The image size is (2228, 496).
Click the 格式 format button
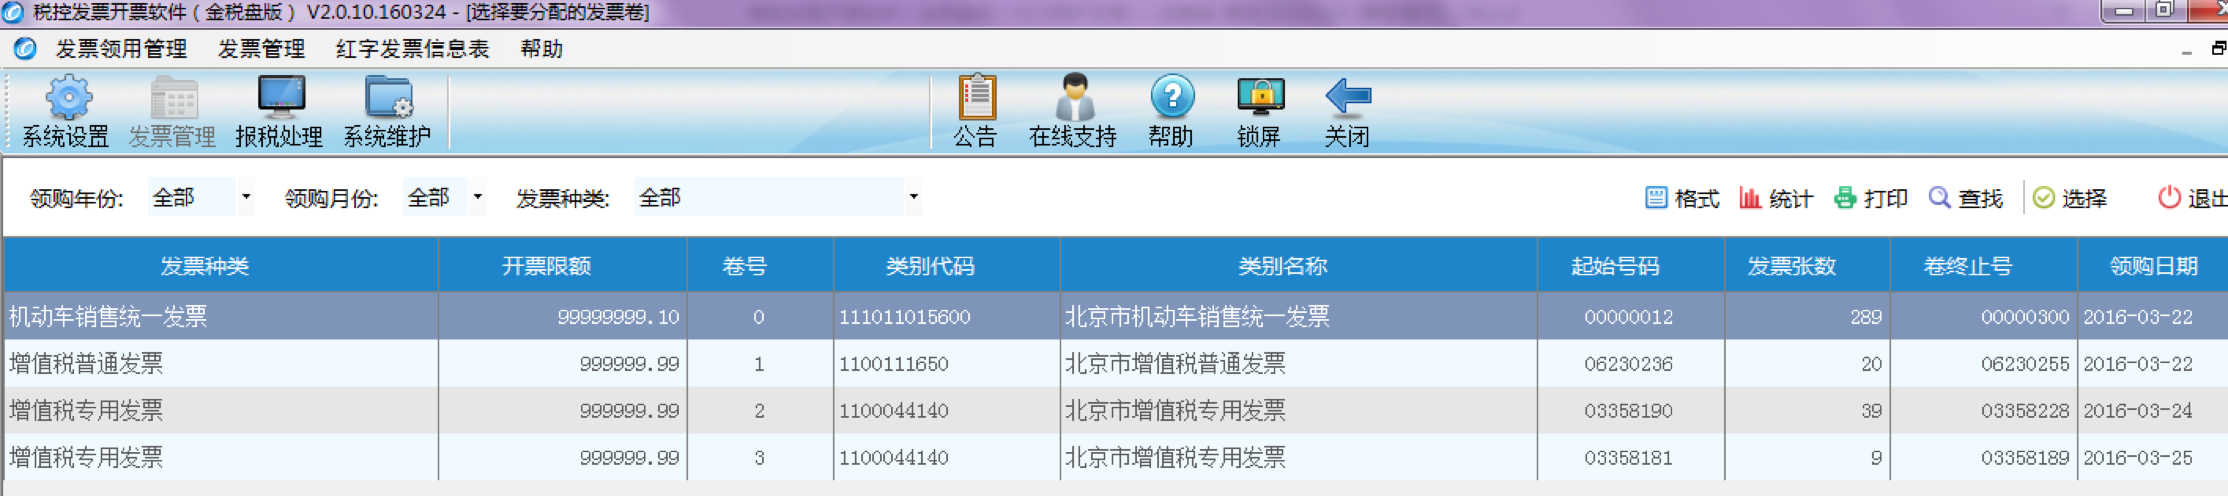click(1682, 199)
